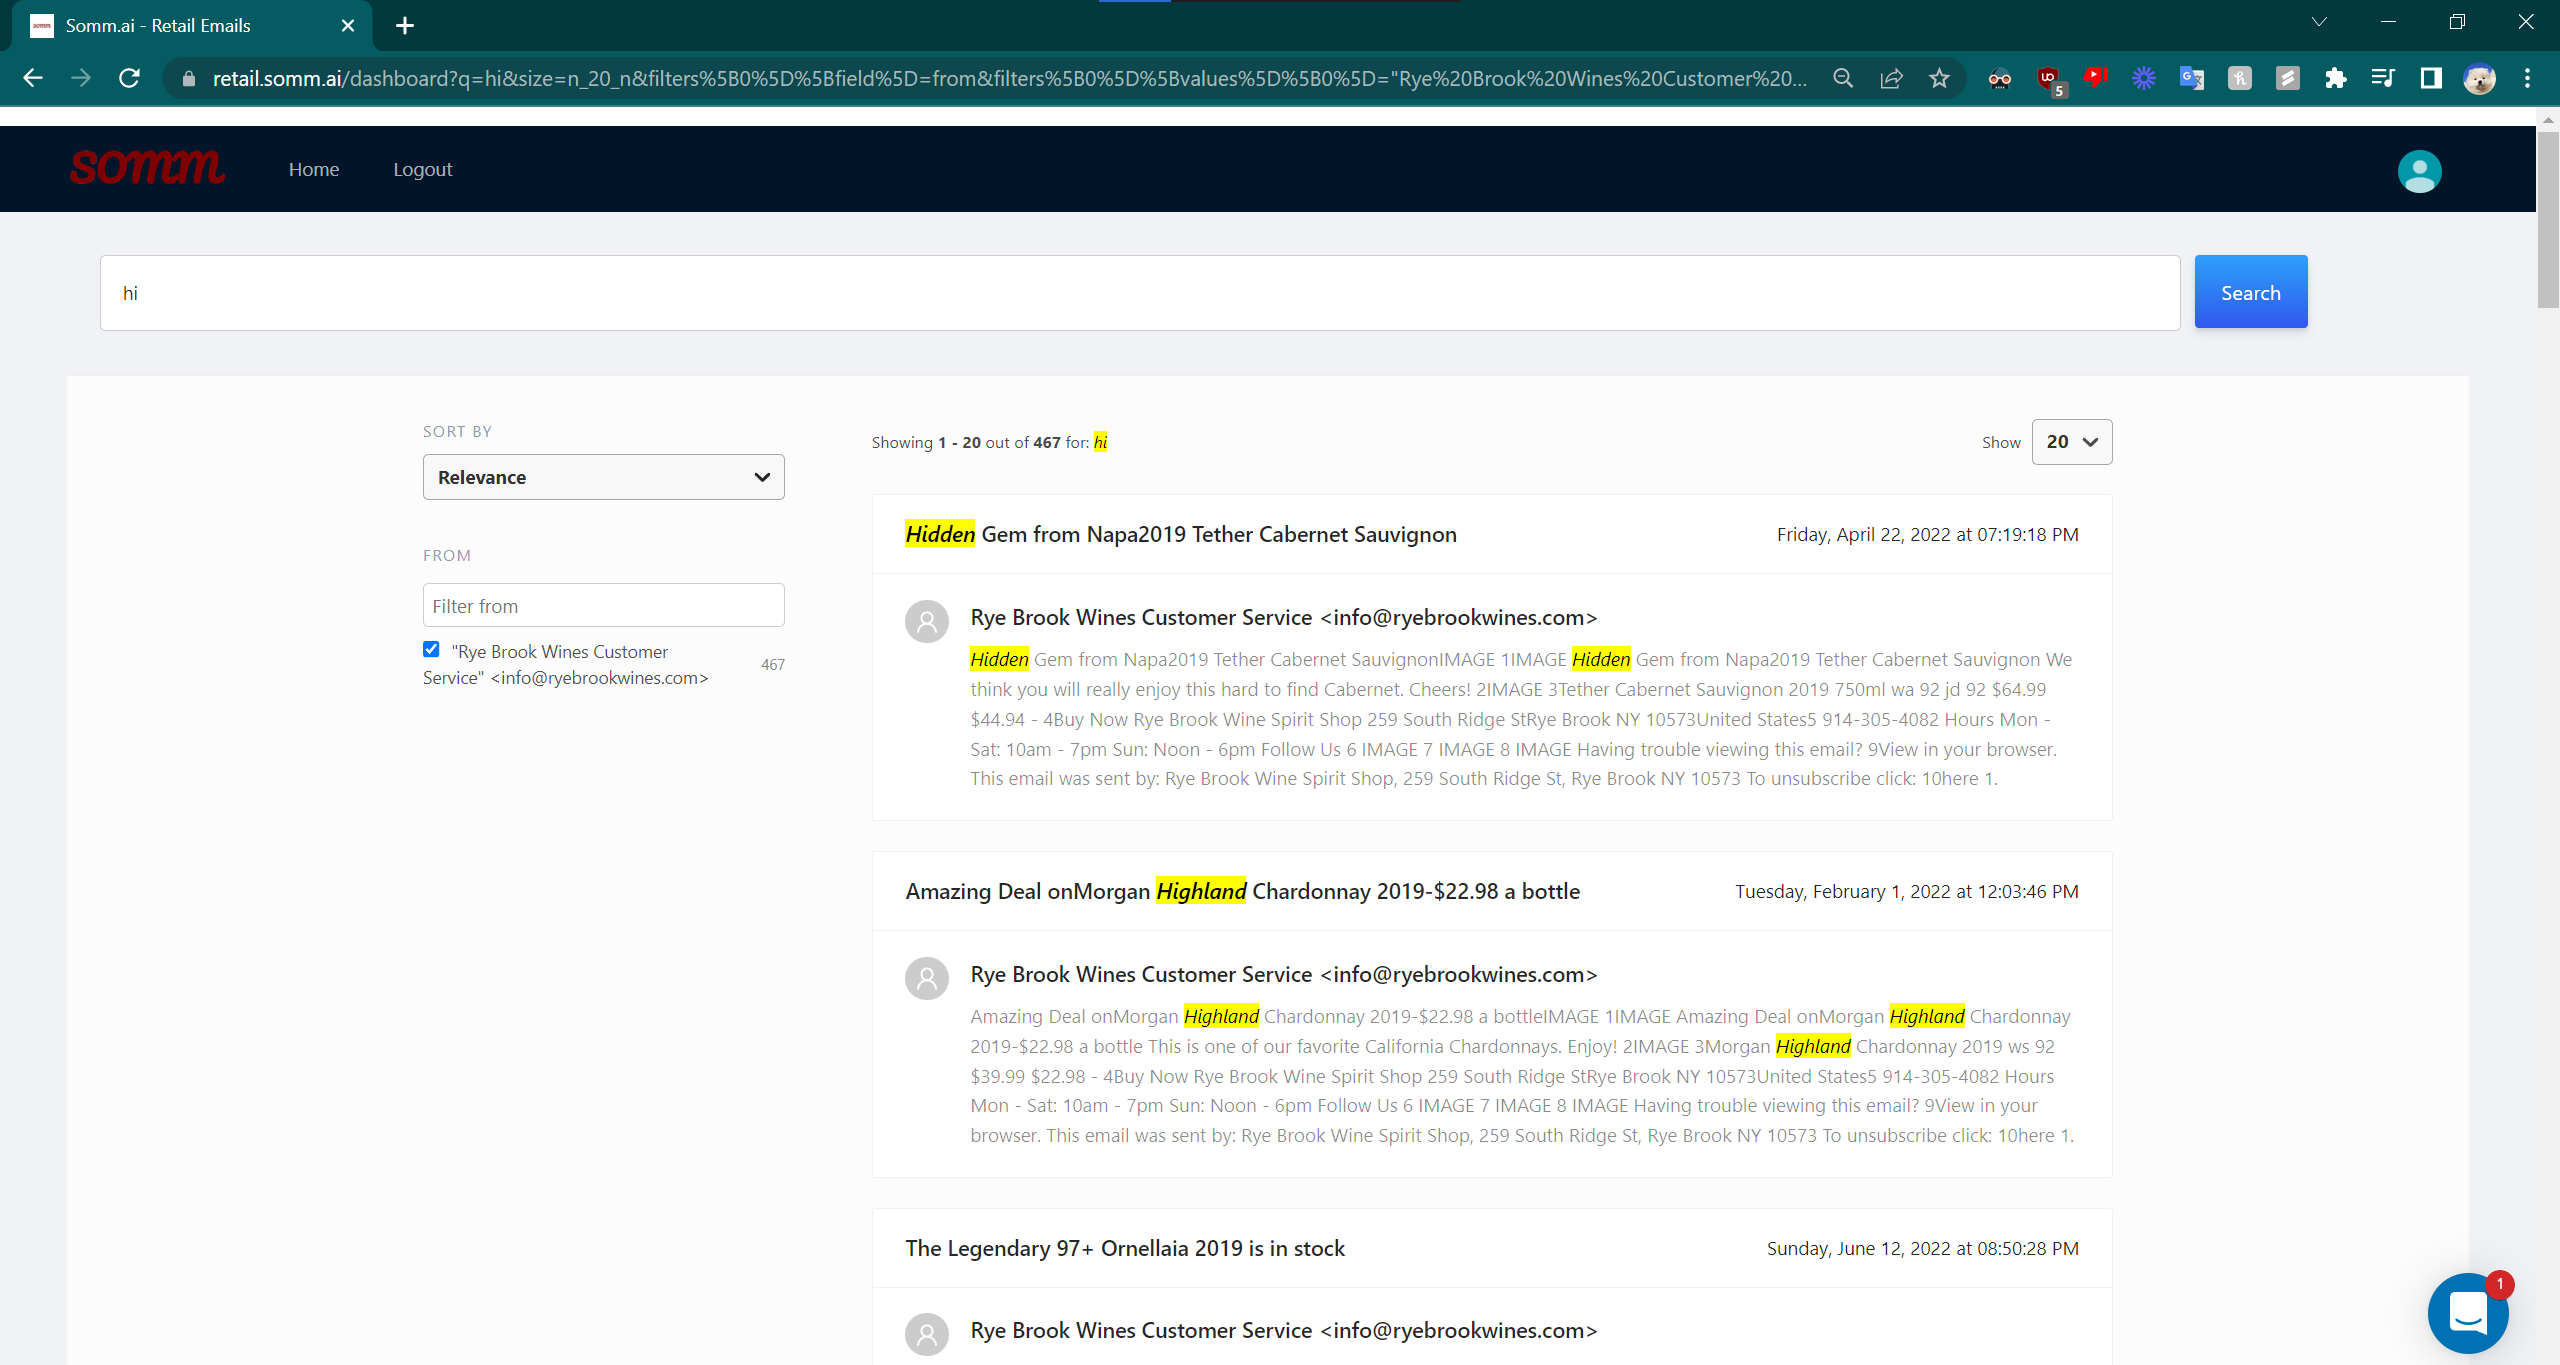The width and height of the screenshot is (2560, 1365).
Task: Open Google Translate extension
Action: [2192, 78]
